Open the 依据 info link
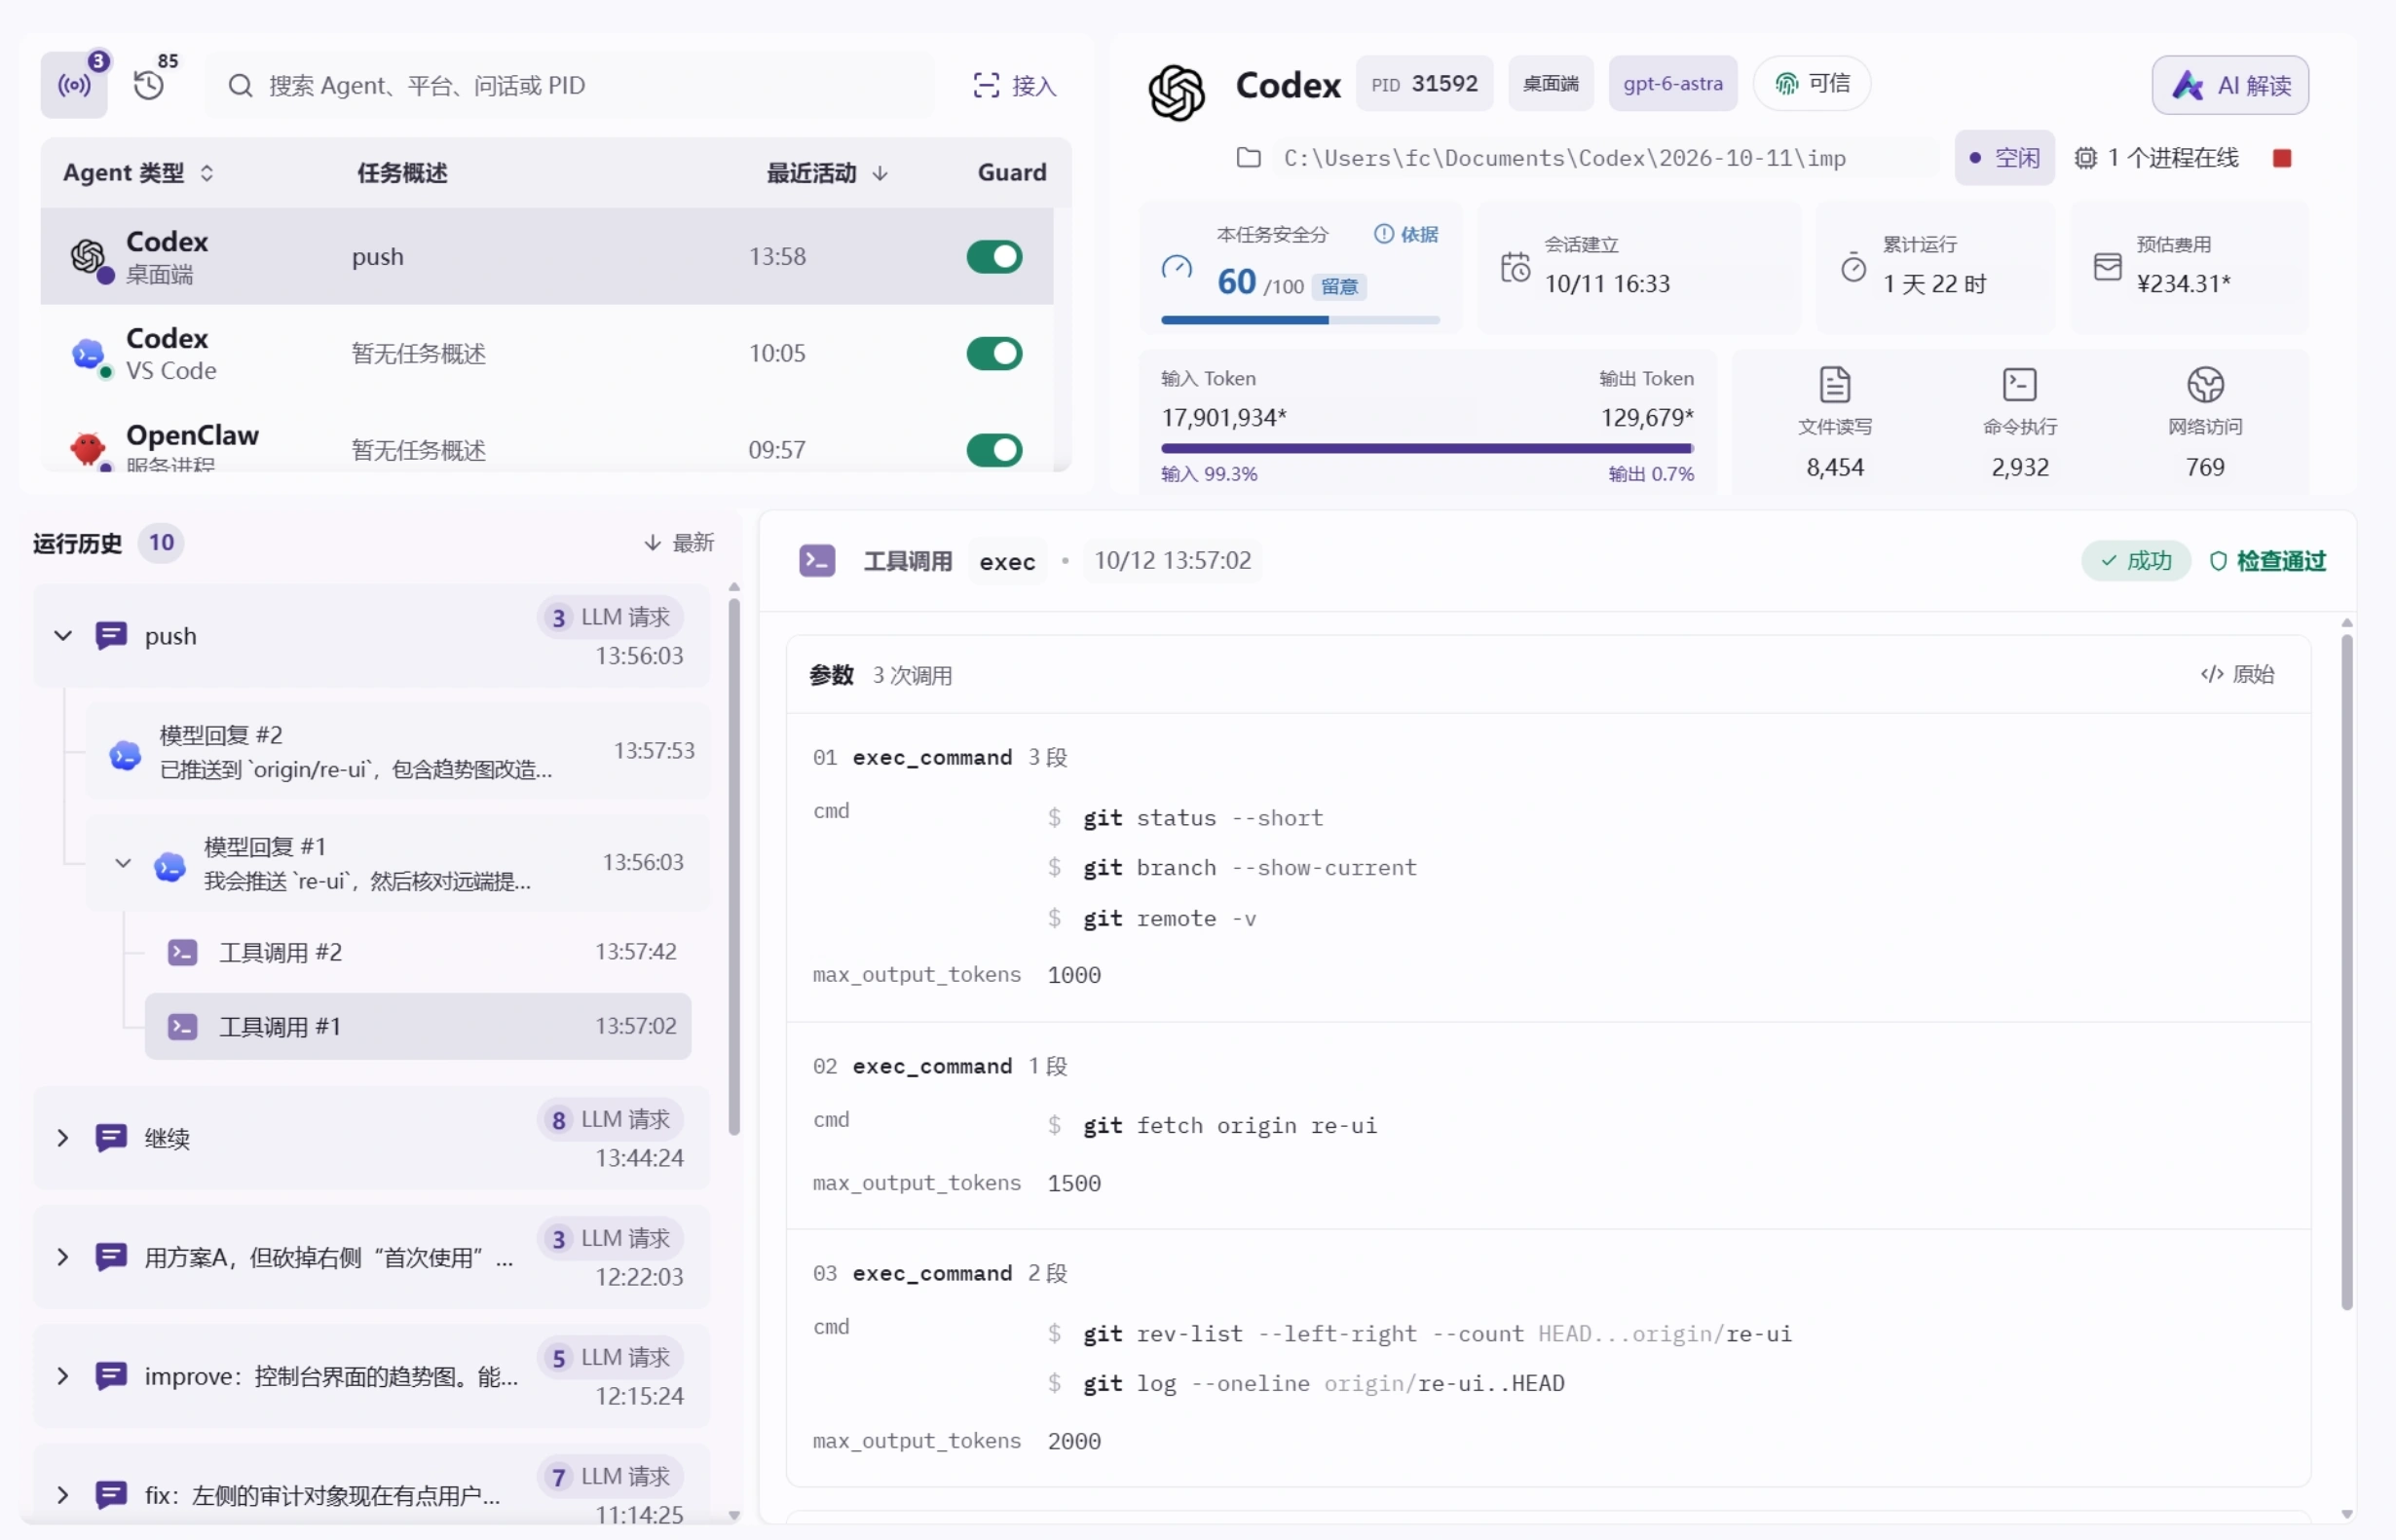 click(x=1405, y=234)
